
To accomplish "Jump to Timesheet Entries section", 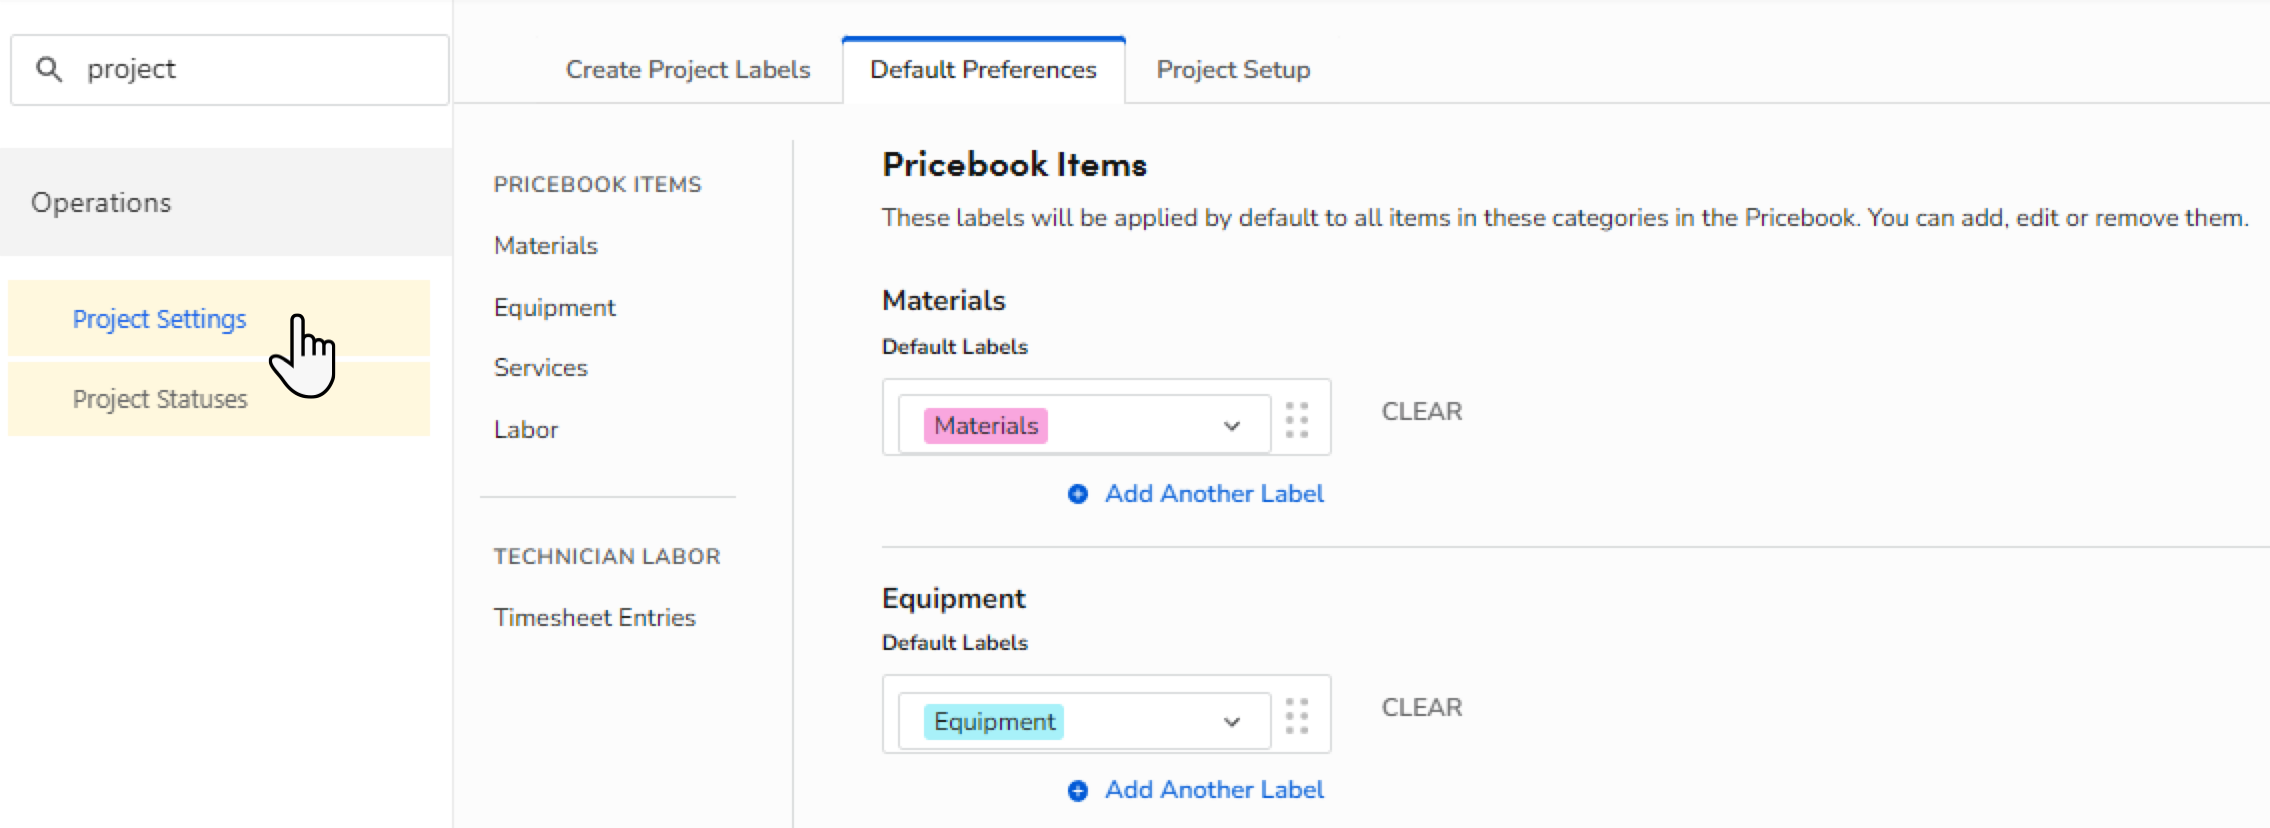I will [x=594, y=618].
